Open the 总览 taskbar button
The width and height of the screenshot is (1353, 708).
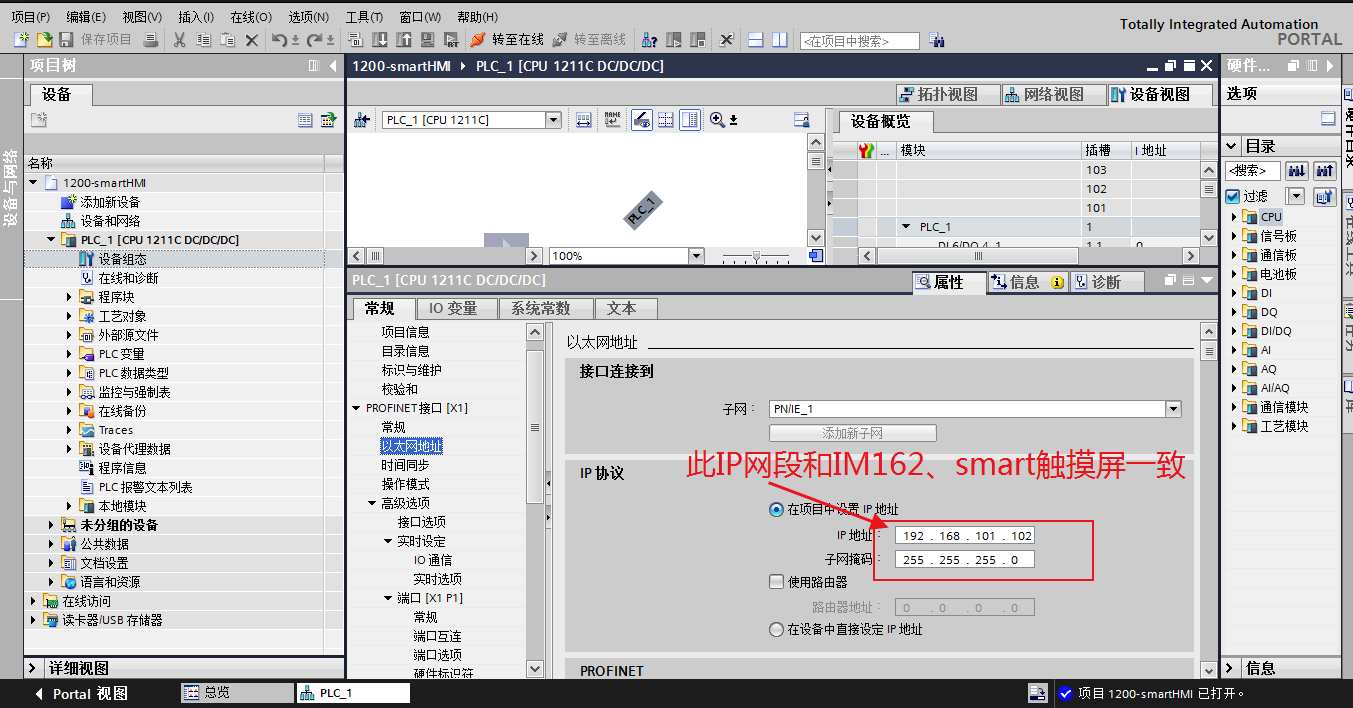tap(236, 693)
